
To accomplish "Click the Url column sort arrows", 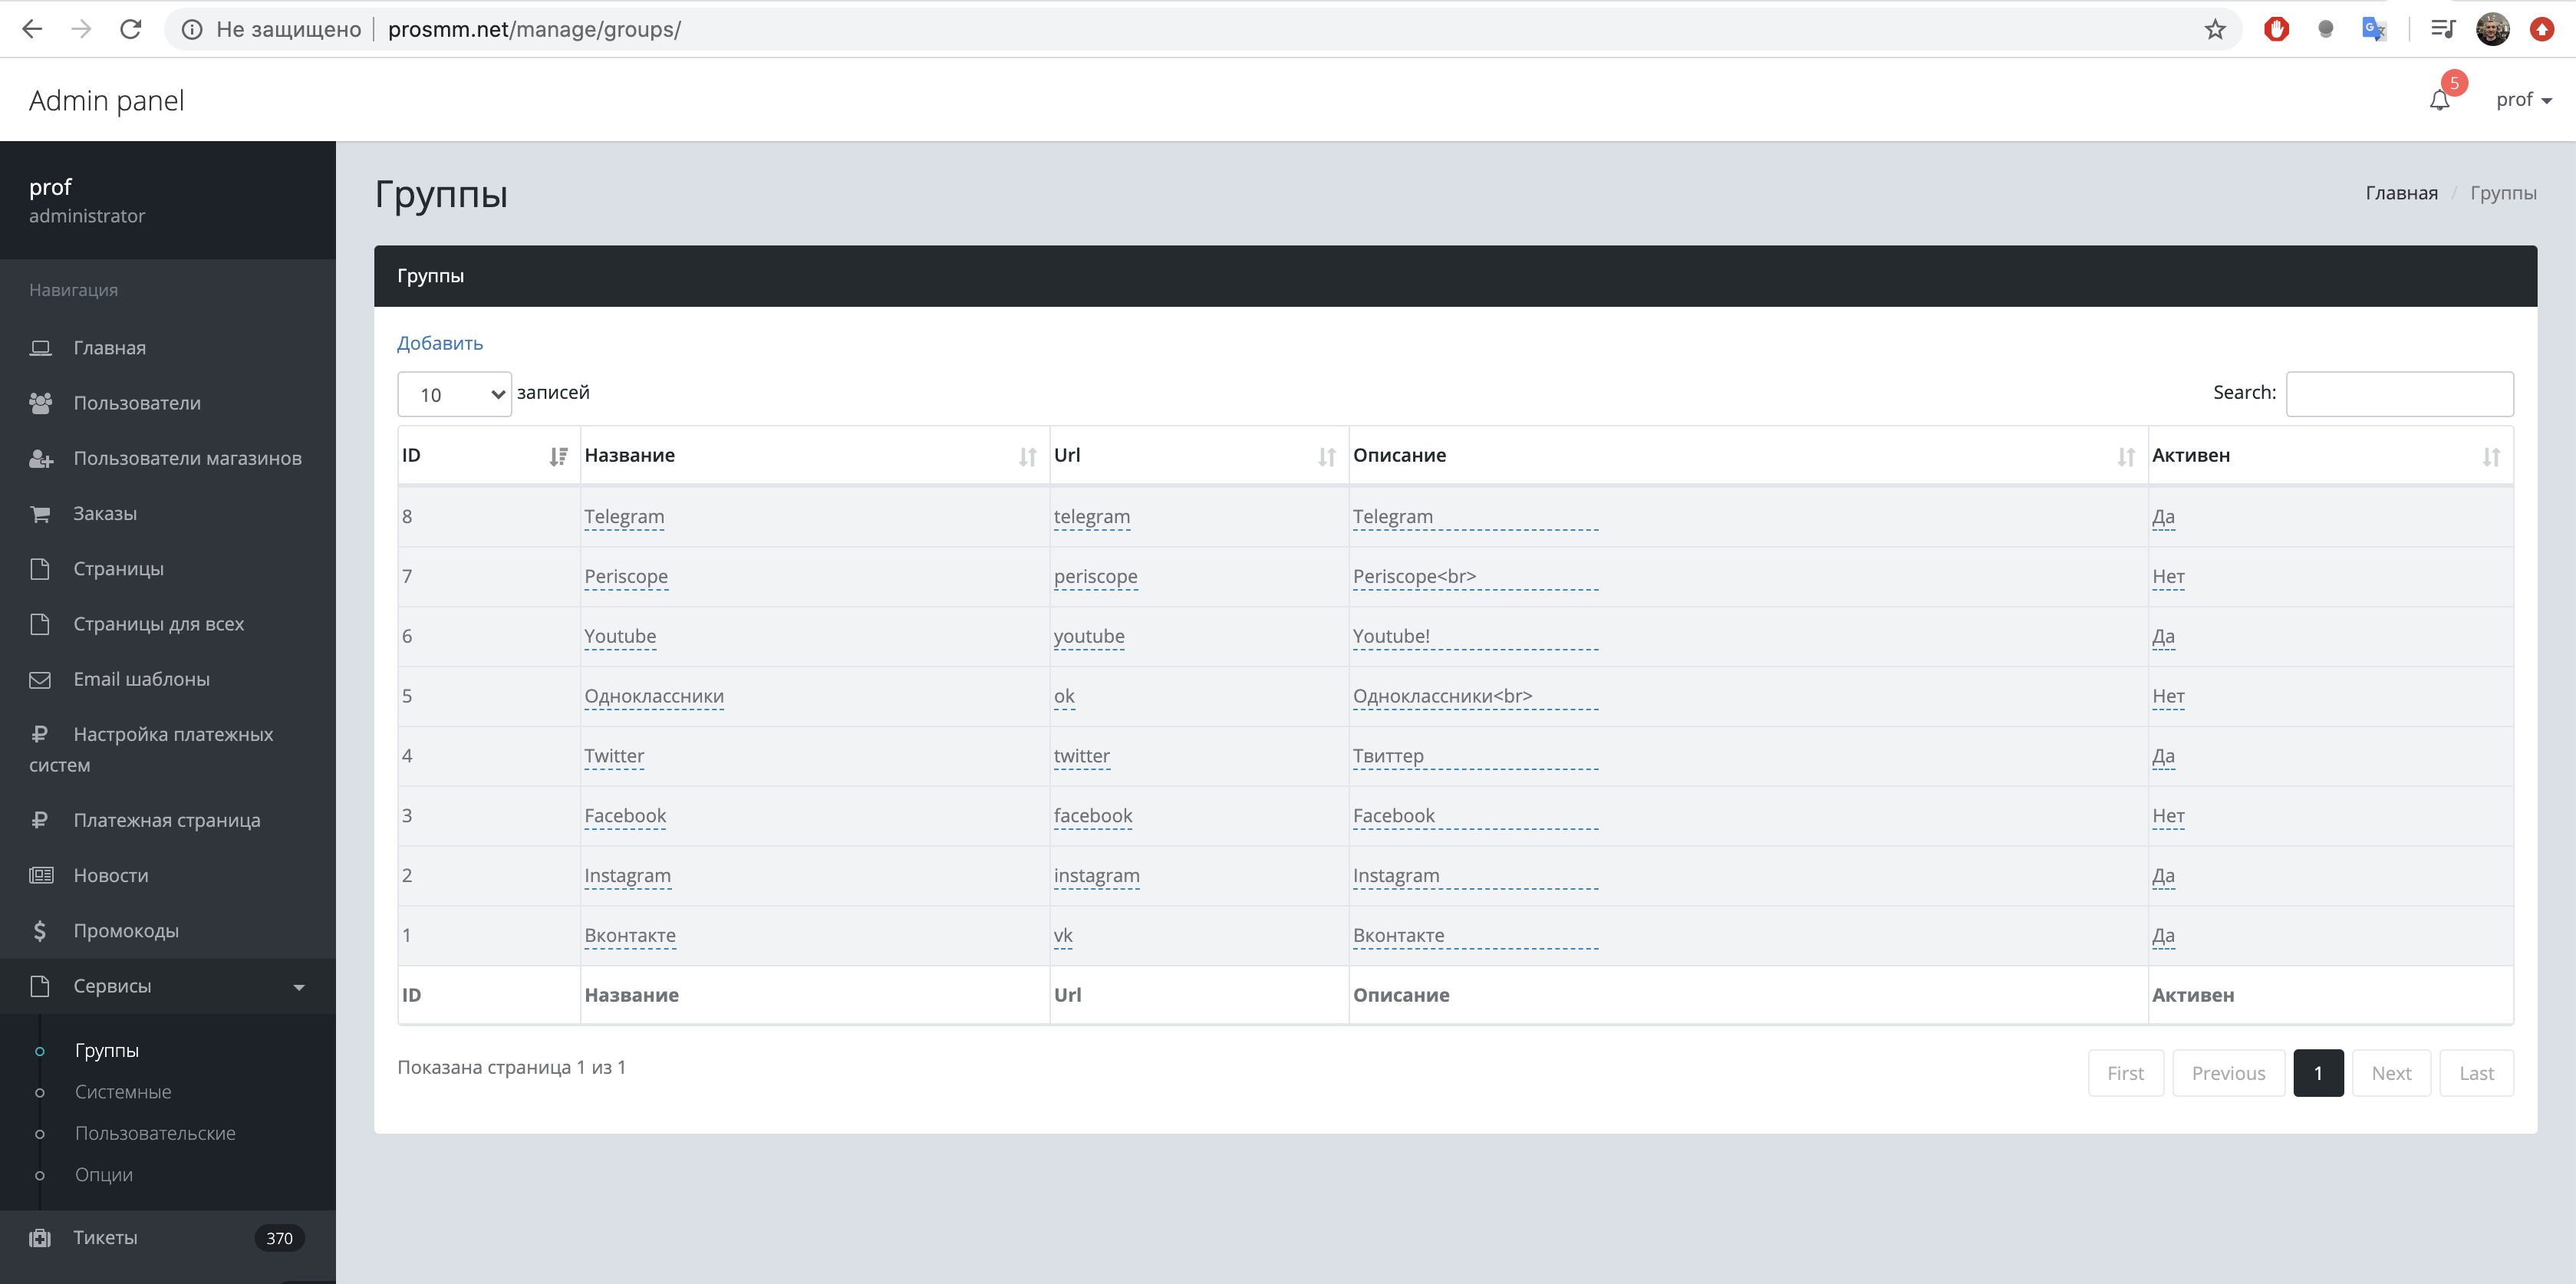I will point(1326,457).
